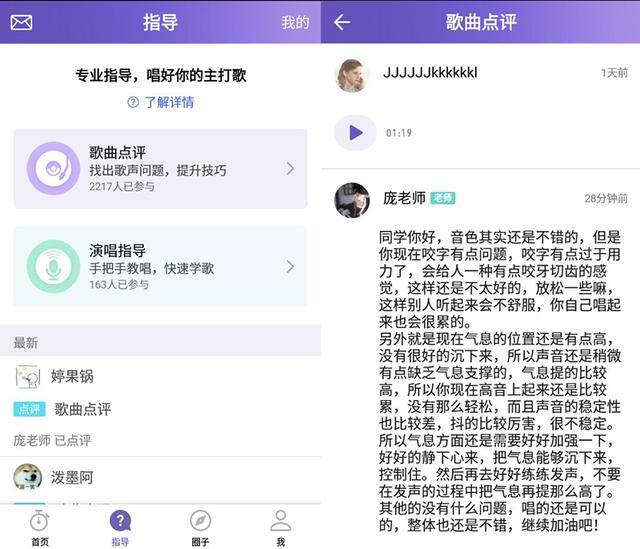Open the 演唱指导 card

[x=160, y=266]
